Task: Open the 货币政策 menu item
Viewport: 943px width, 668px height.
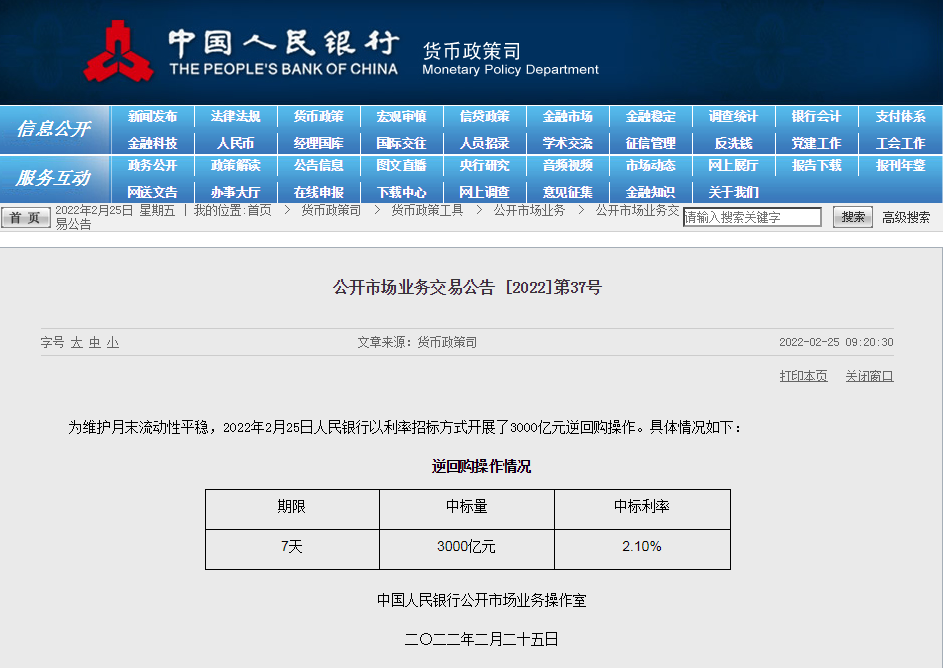Action: click(318, 117)
